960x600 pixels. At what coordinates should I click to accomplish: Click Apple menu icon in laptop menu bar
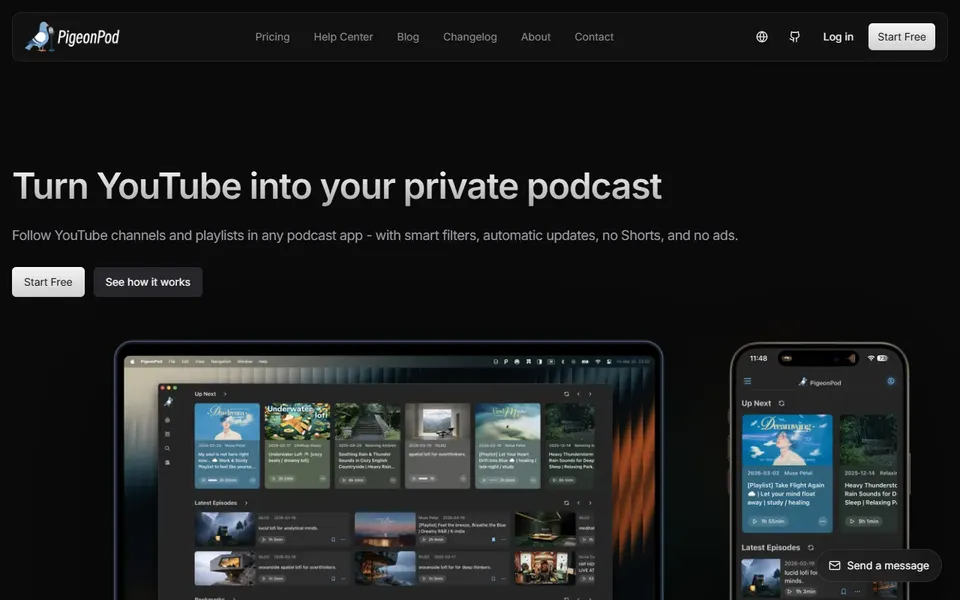point(132,362)
